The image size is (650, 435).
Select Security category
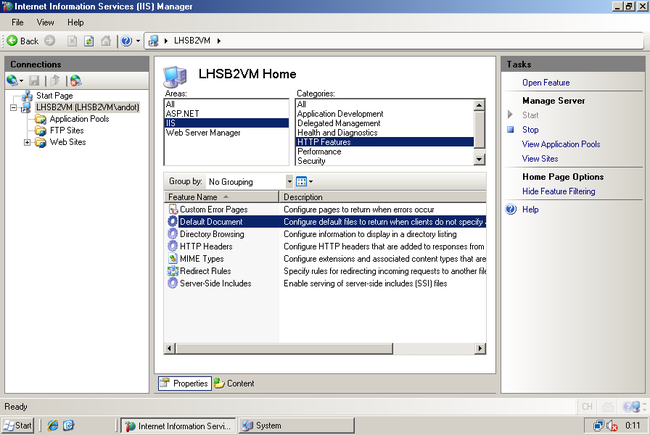coord(385,161)
